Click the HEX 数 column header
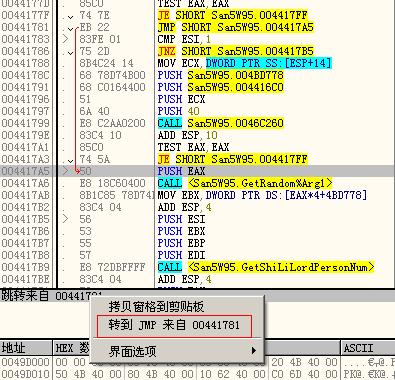The image size is (395, 380). tap(73, 348)
